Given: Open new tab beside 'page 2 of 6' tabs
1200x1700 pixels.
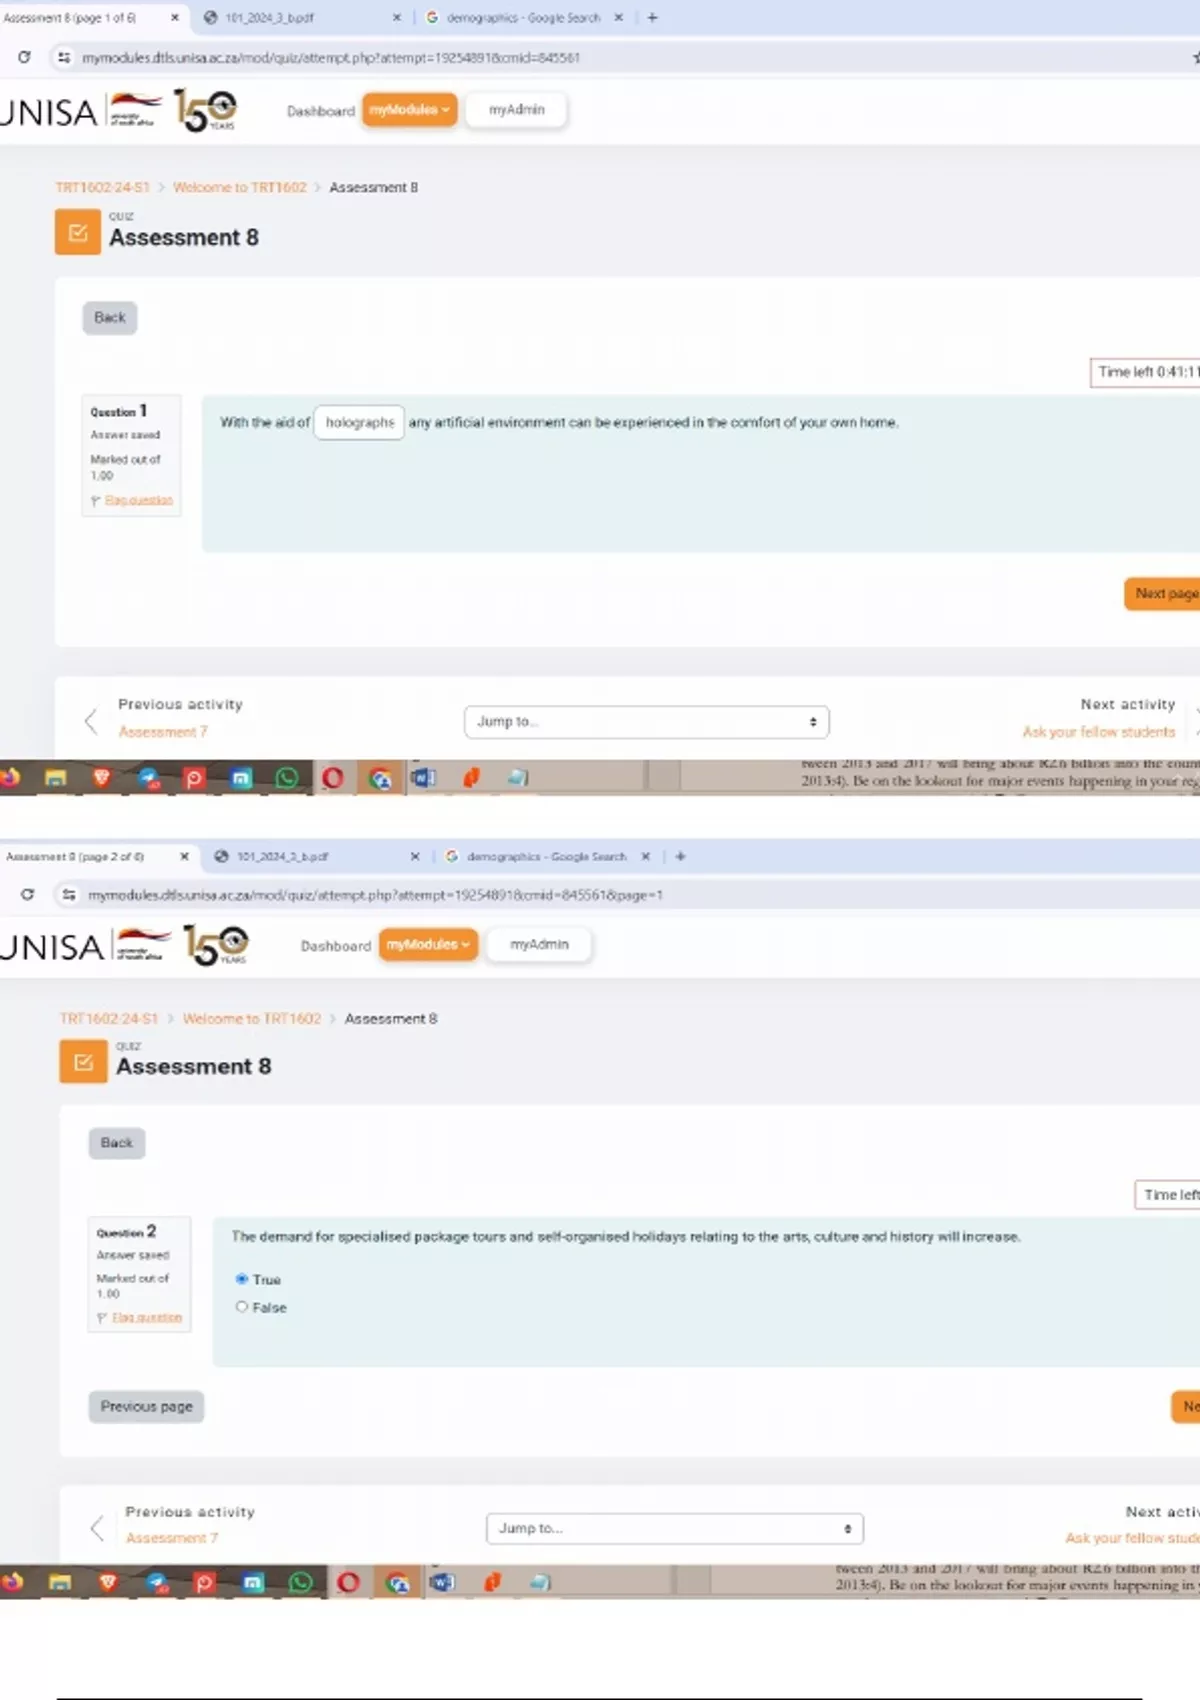Looking at the screenshot, I should pyautogui.click(x=680, y=856).
